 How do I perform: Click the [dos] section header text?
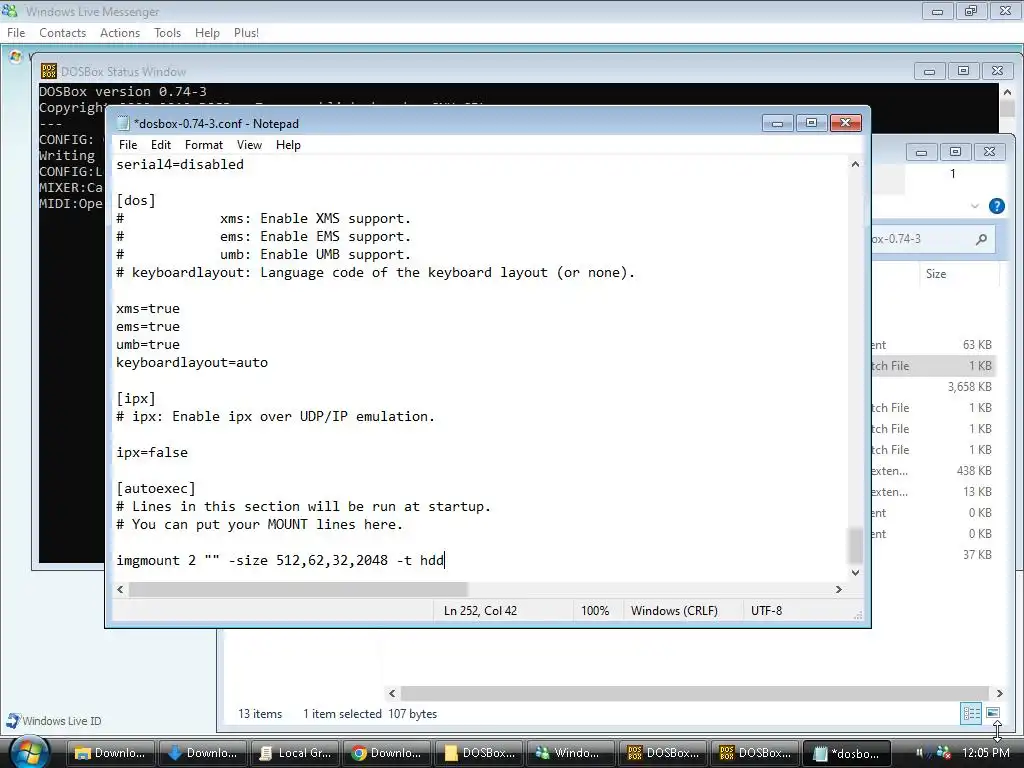136,200
